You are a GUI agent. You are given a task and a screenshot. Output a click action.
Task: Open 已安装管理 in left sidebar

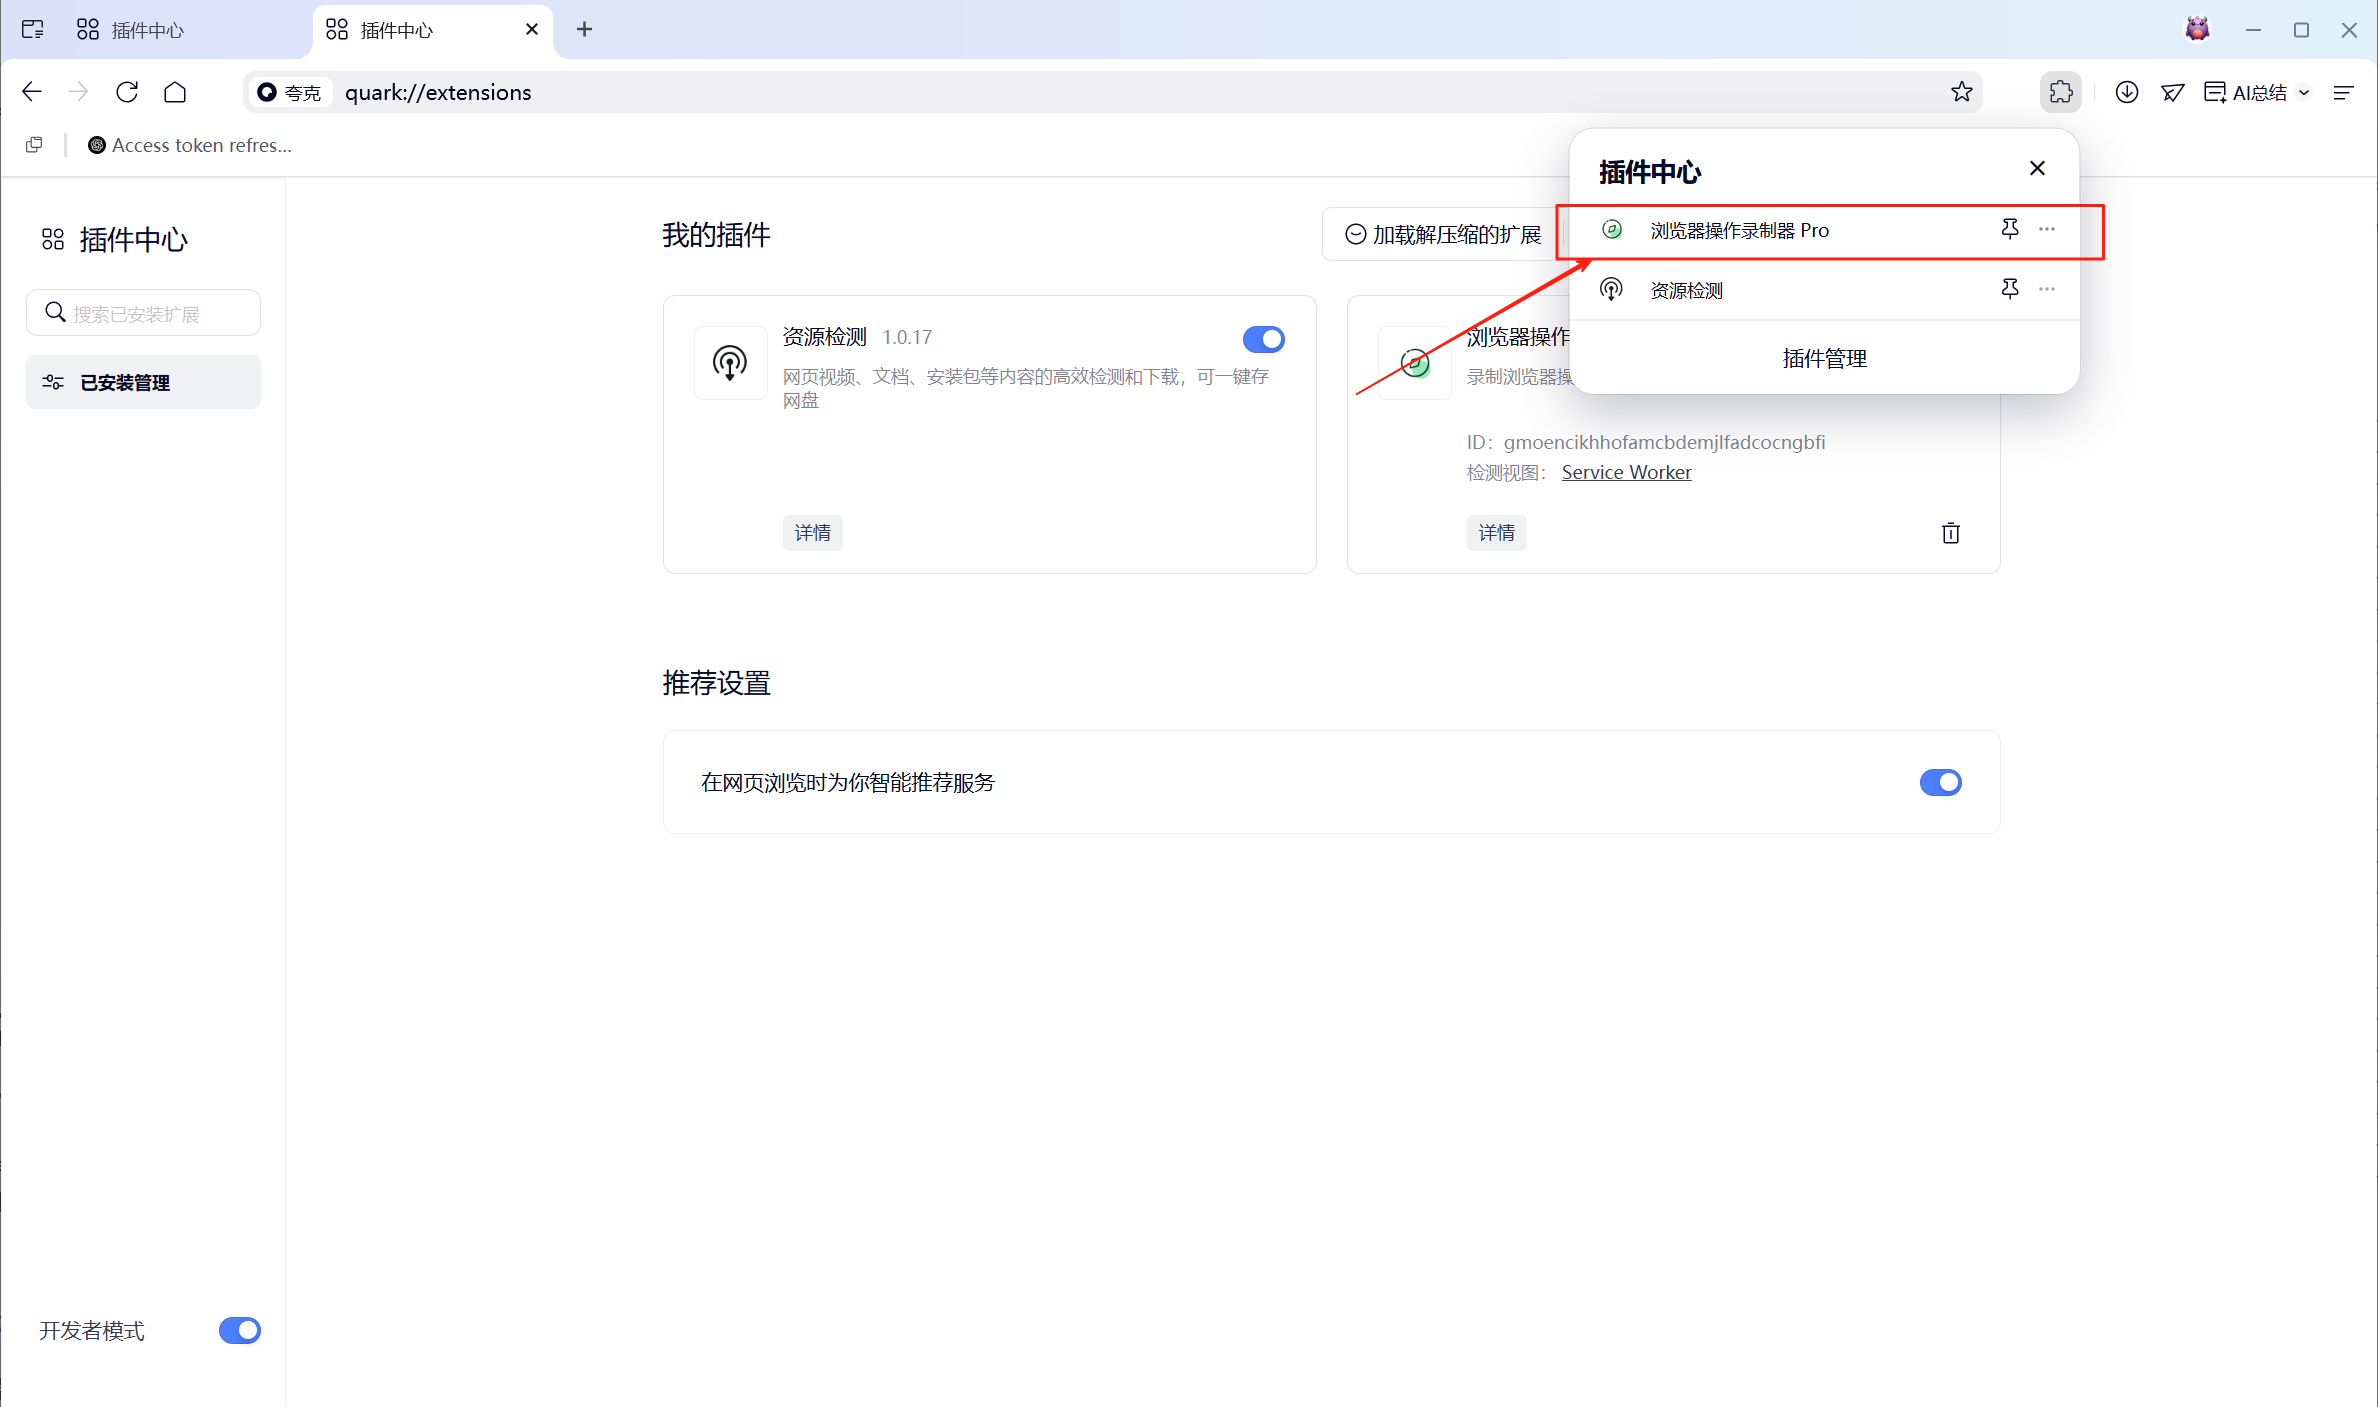click(142, 381)
